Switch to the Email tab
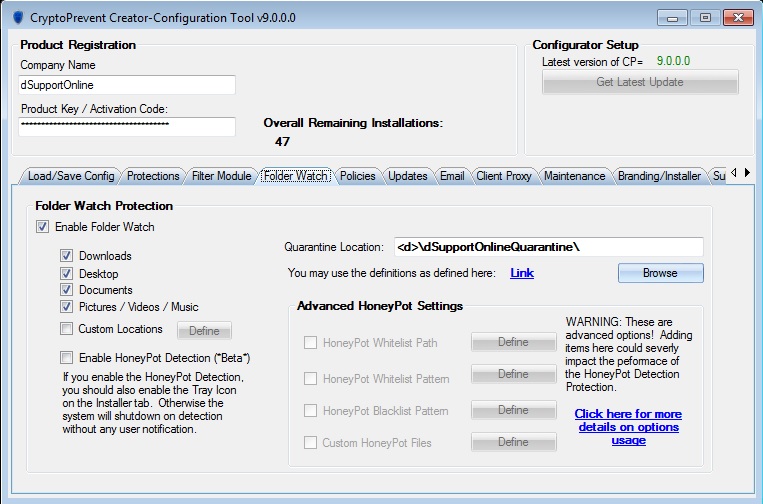This screenshot has width=763, height=504. 452,176
